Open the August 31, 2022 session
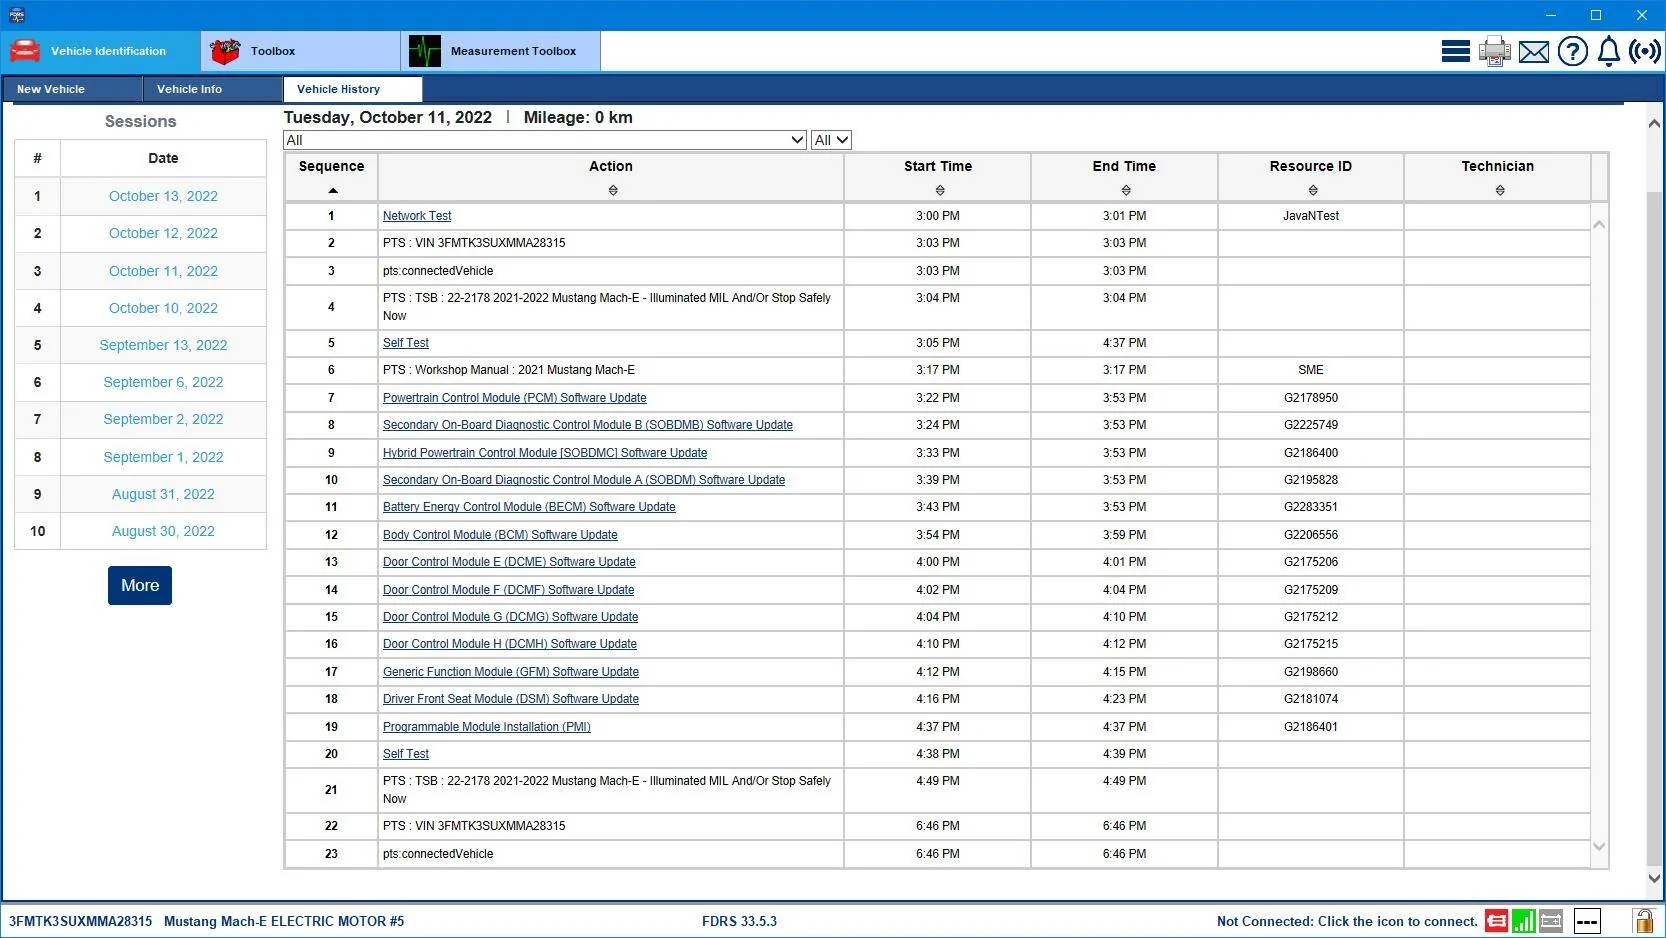1666x938 pixels. (163, 494)
